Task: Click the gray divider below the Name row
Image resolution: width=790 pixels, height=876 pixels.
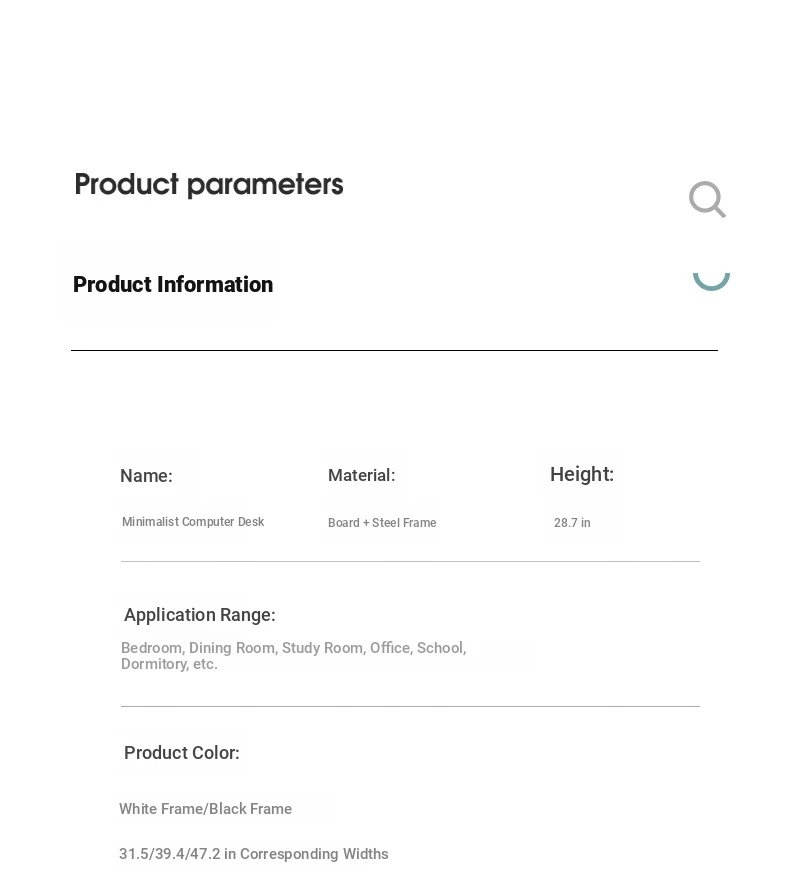Action: coord(410,561)
